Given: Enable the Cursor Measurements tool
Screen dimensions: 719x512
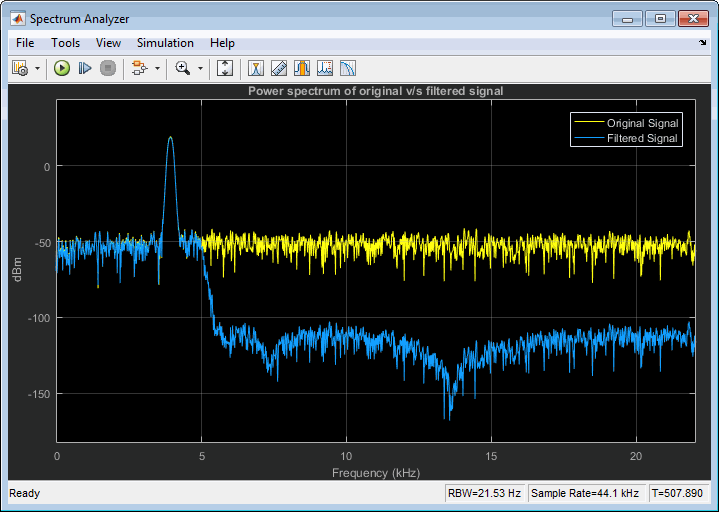Looking at the screenshot, I should pos(256,68).
